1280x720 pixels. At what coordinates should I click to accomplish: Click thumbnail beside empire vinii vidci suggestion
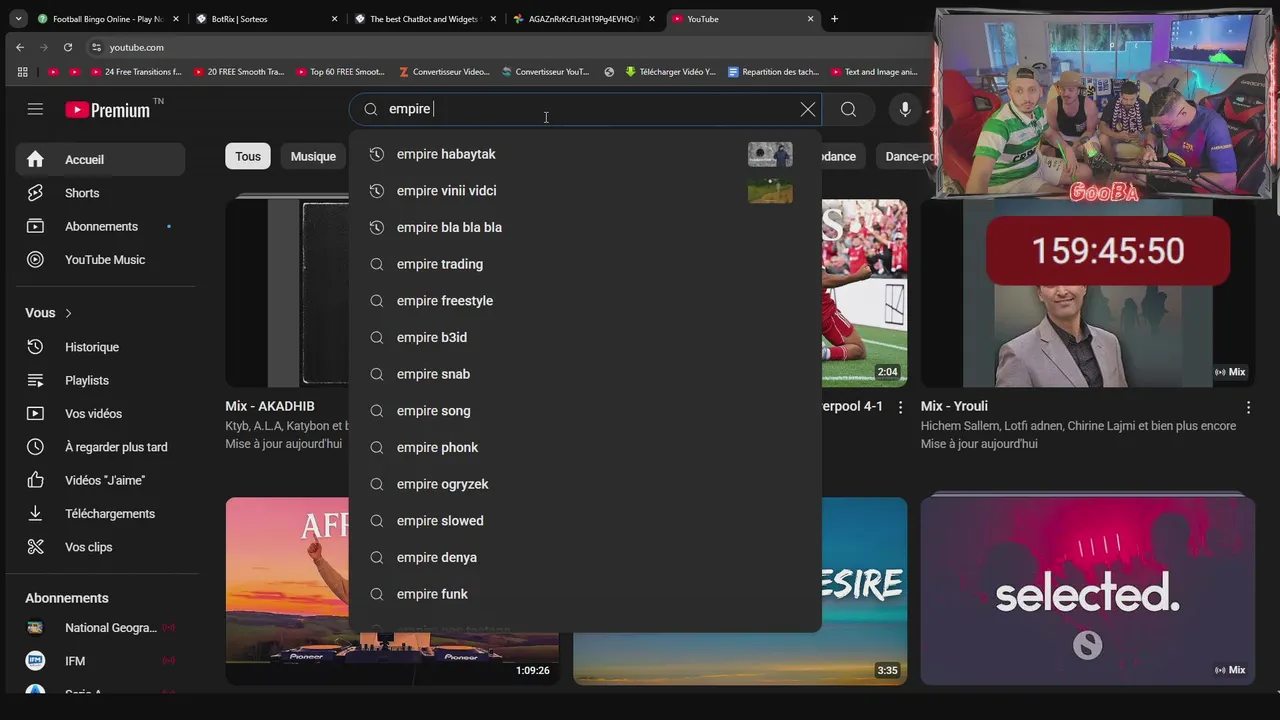[x=770, y=191]
